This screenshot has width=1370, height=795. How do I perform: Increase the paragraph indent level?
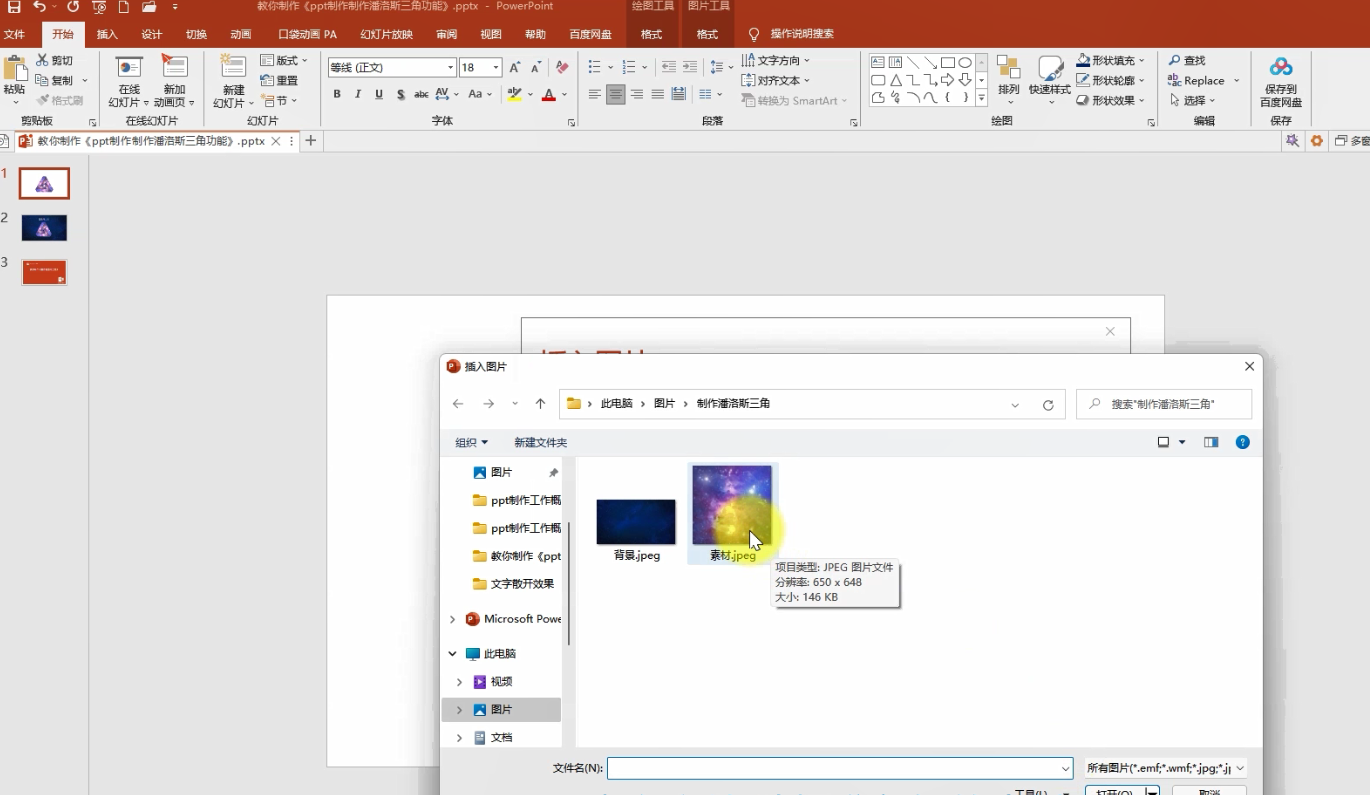pyautogui.click(x=691, y=67)
